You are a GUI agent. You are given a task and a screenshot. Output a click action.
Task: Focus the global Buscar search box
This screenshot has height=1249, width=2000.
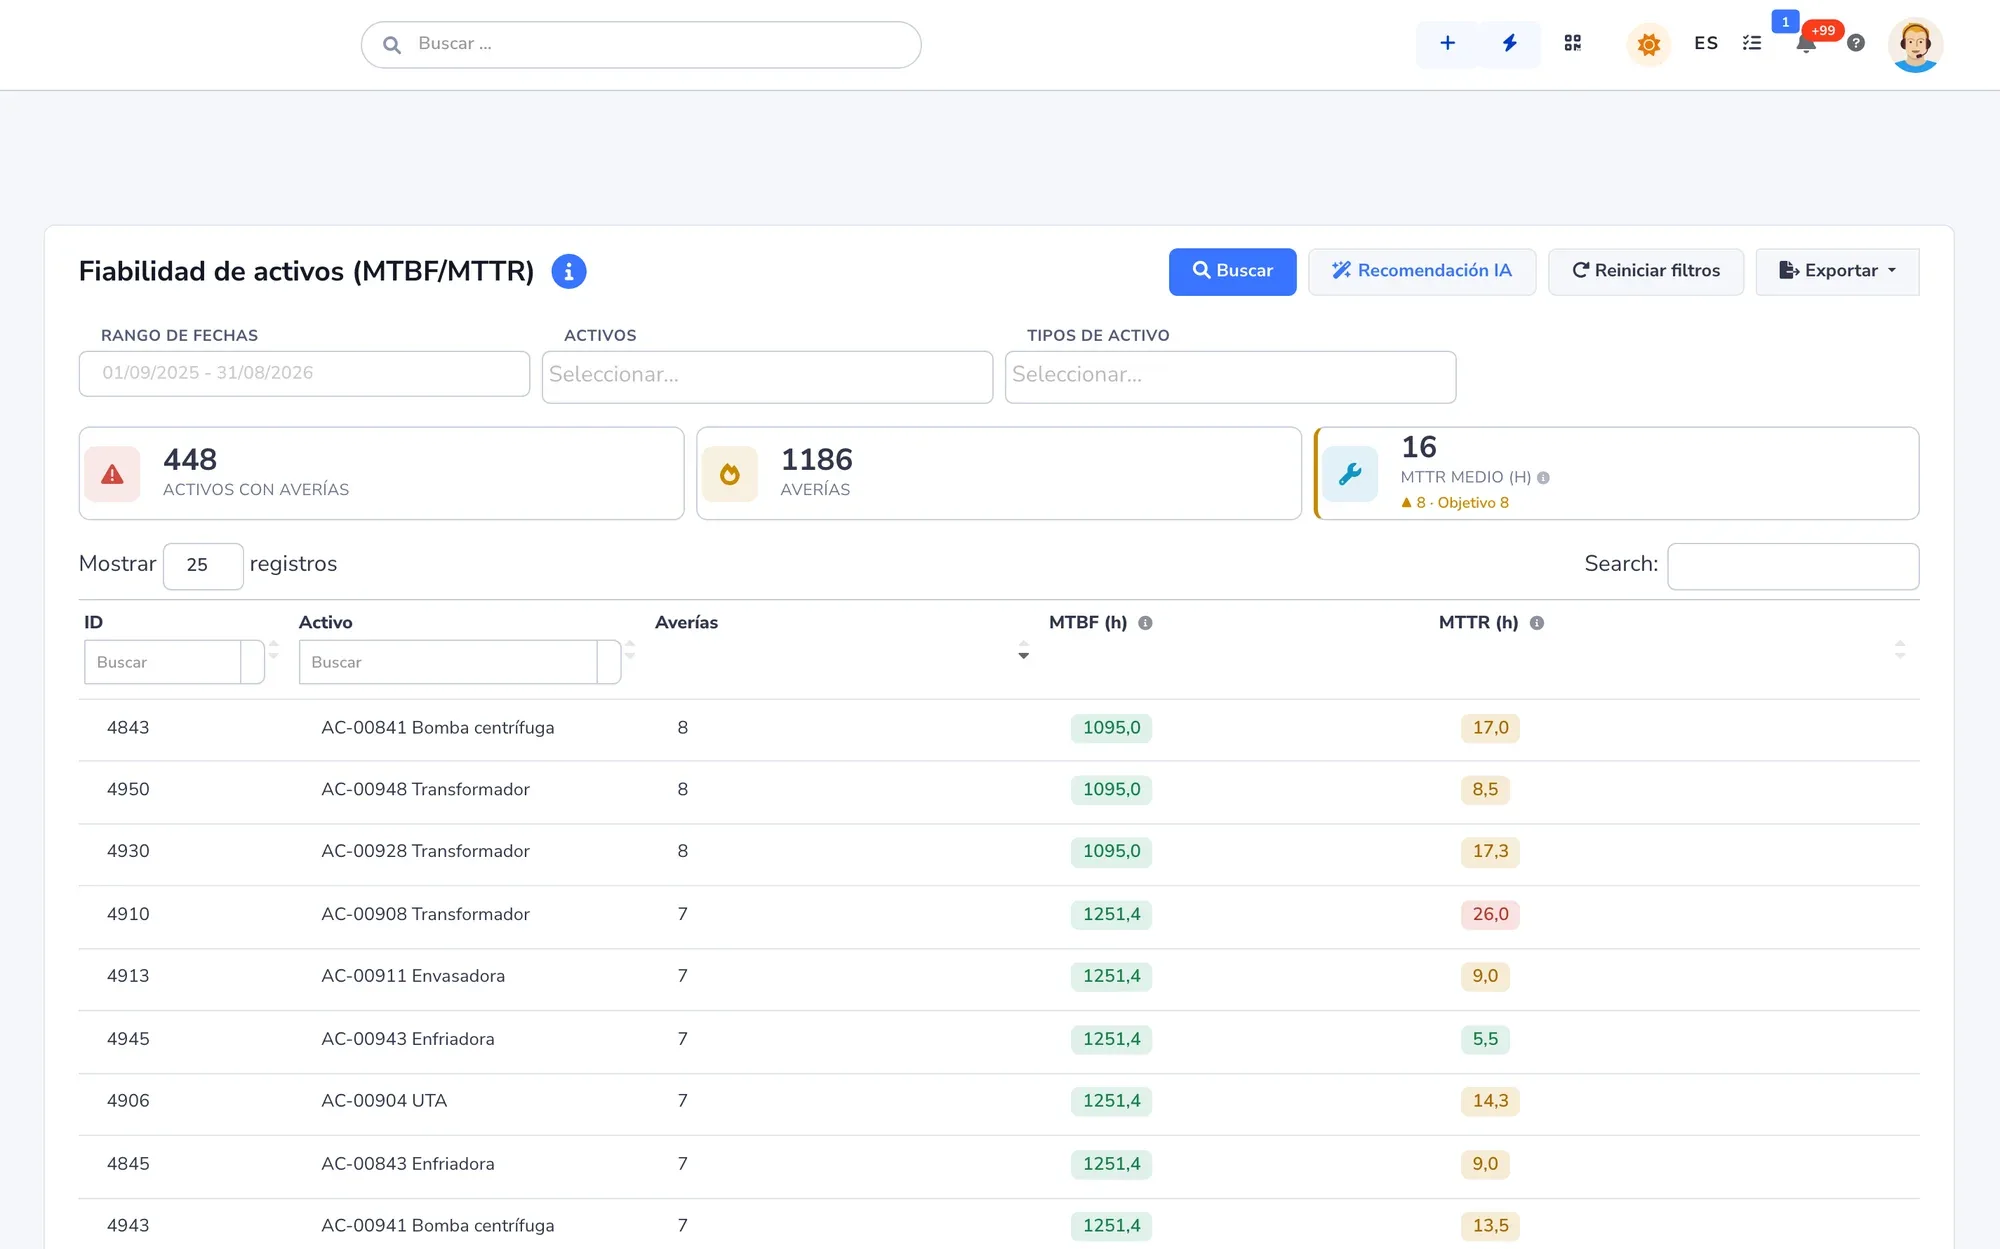click(641, 44)
